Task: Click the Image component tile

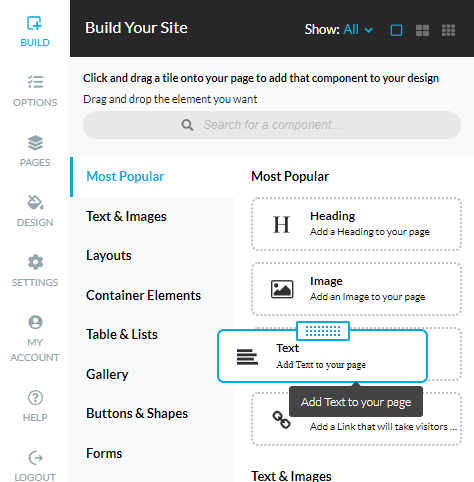Action: point(356,289)
